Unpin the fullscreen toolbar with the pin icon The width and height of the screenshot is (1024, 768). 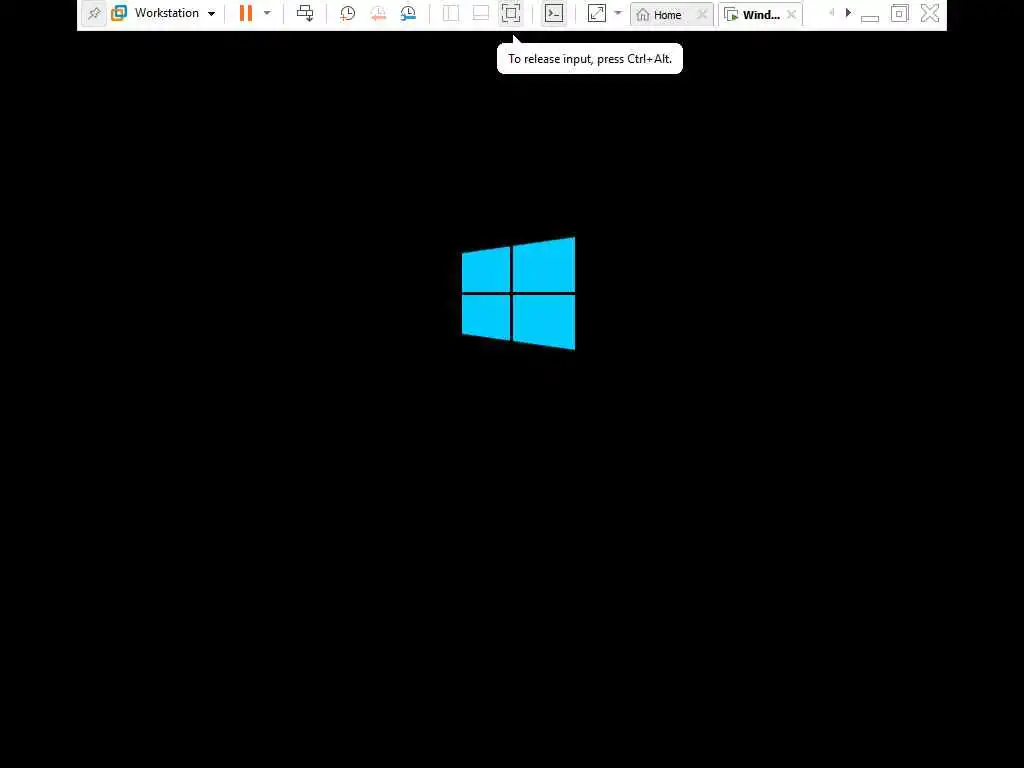point(94,13)
